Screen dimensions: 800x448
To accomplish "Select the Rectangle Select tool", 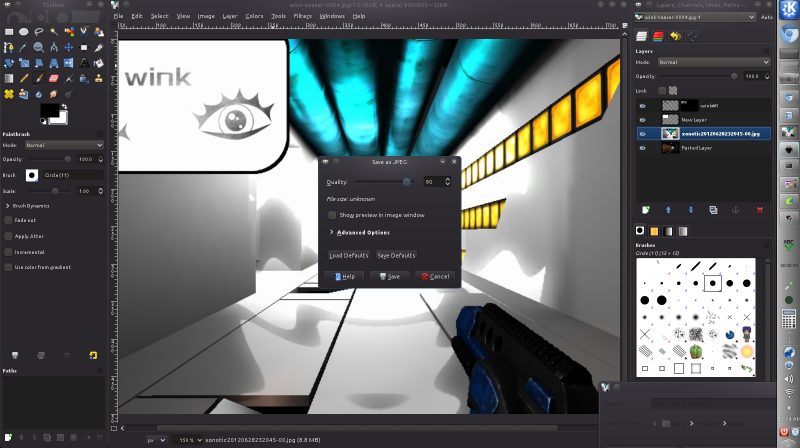I will (9, 32).
